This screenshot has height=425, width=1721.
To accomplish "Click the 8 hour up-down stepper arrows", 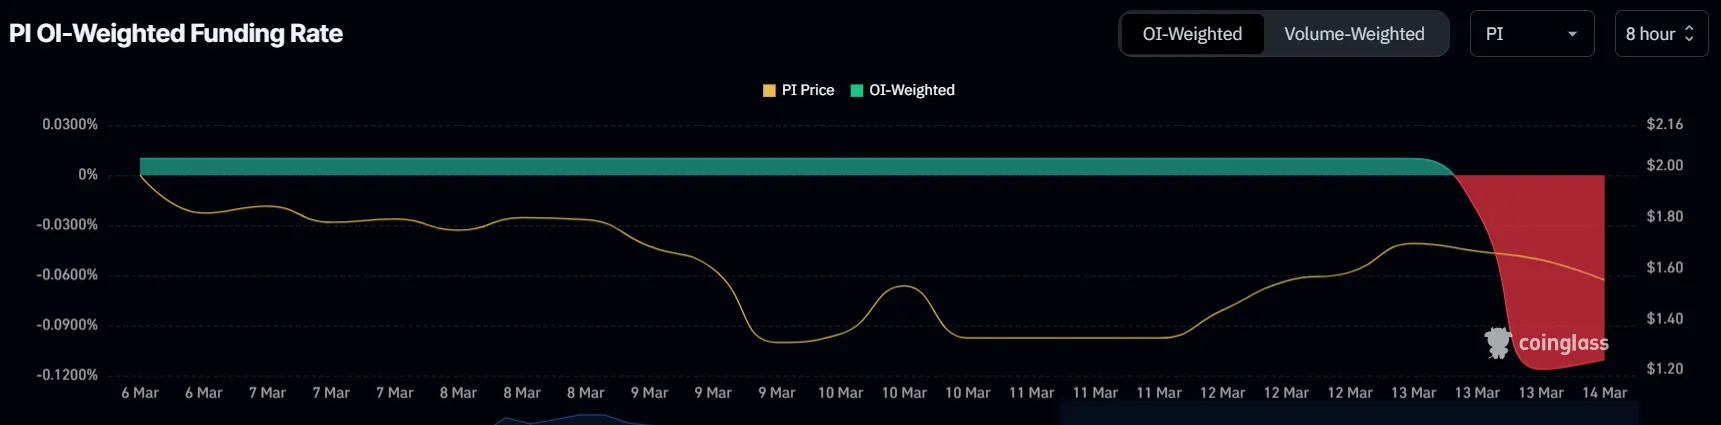I will point(1690,34).
